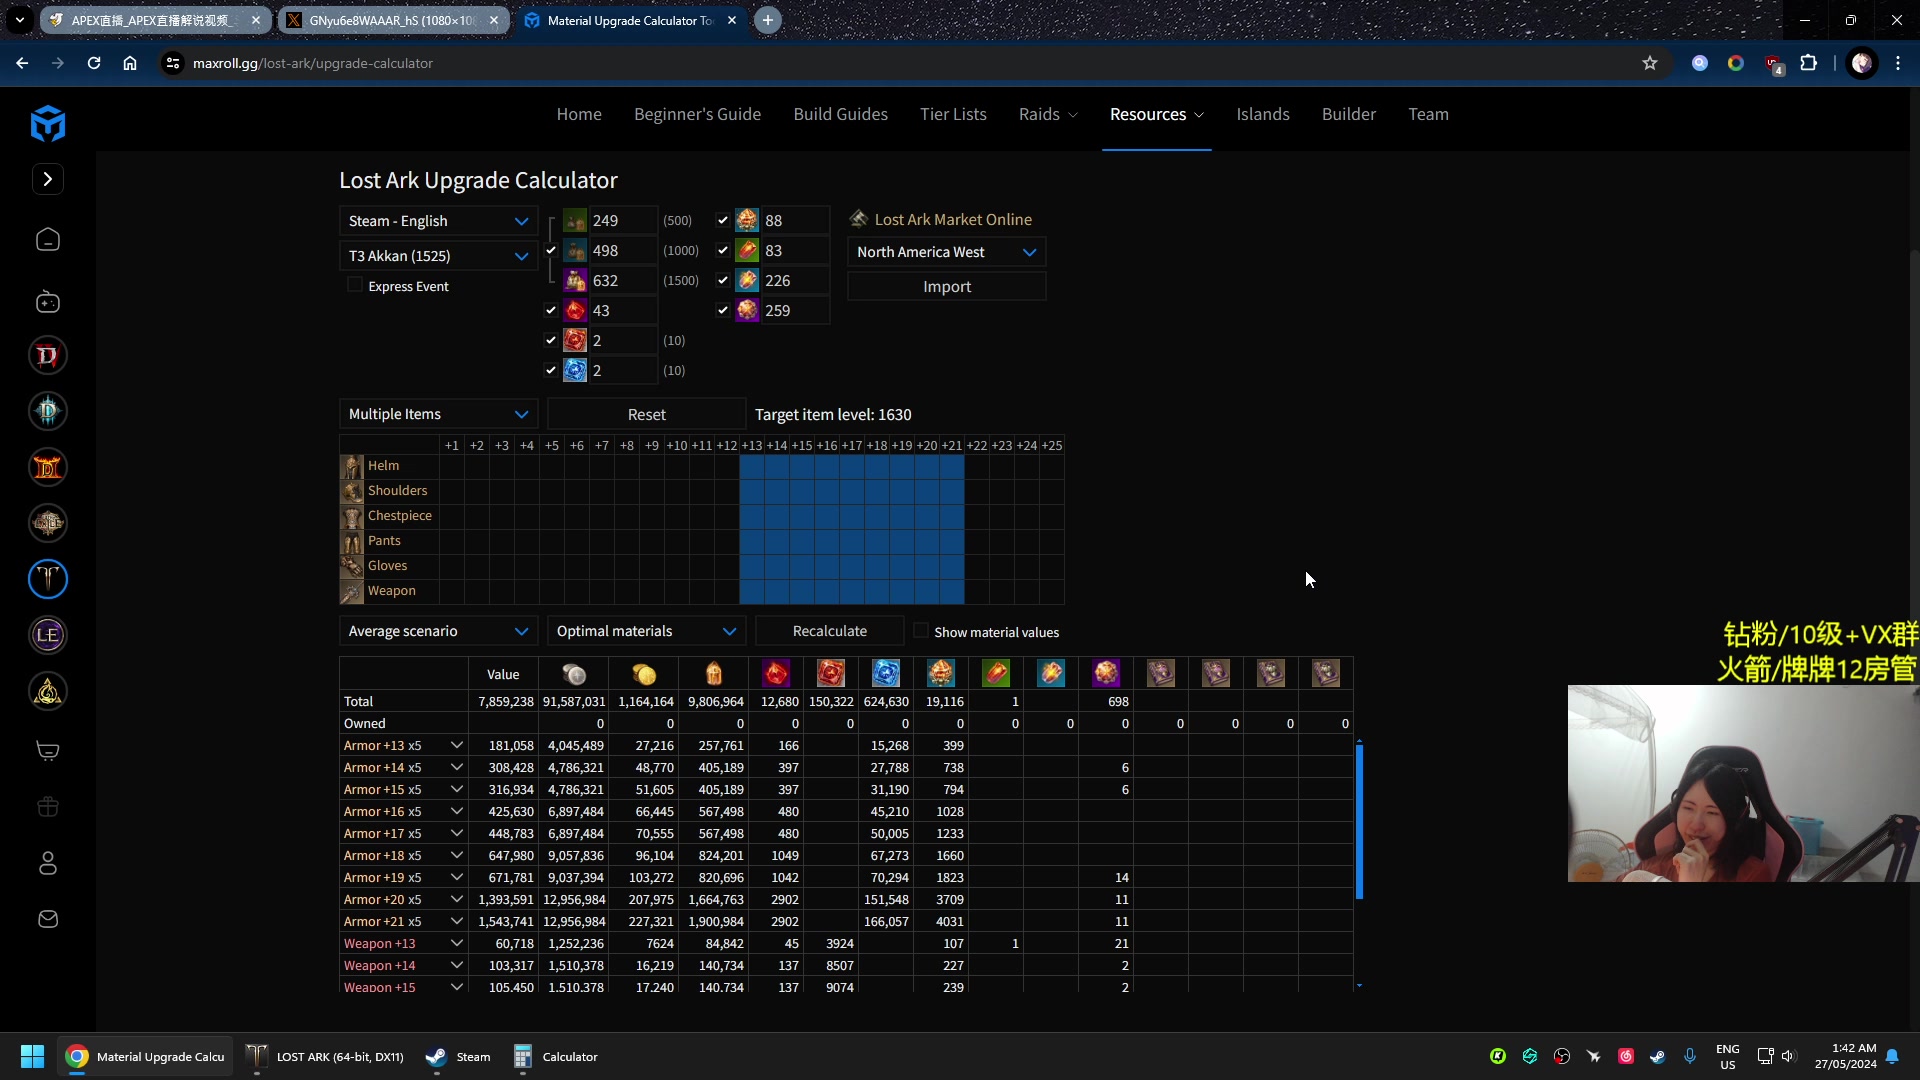Click the Shards icon column header
The height and width of the screenshot is (1080, 1920).
[x=715, y=674]
